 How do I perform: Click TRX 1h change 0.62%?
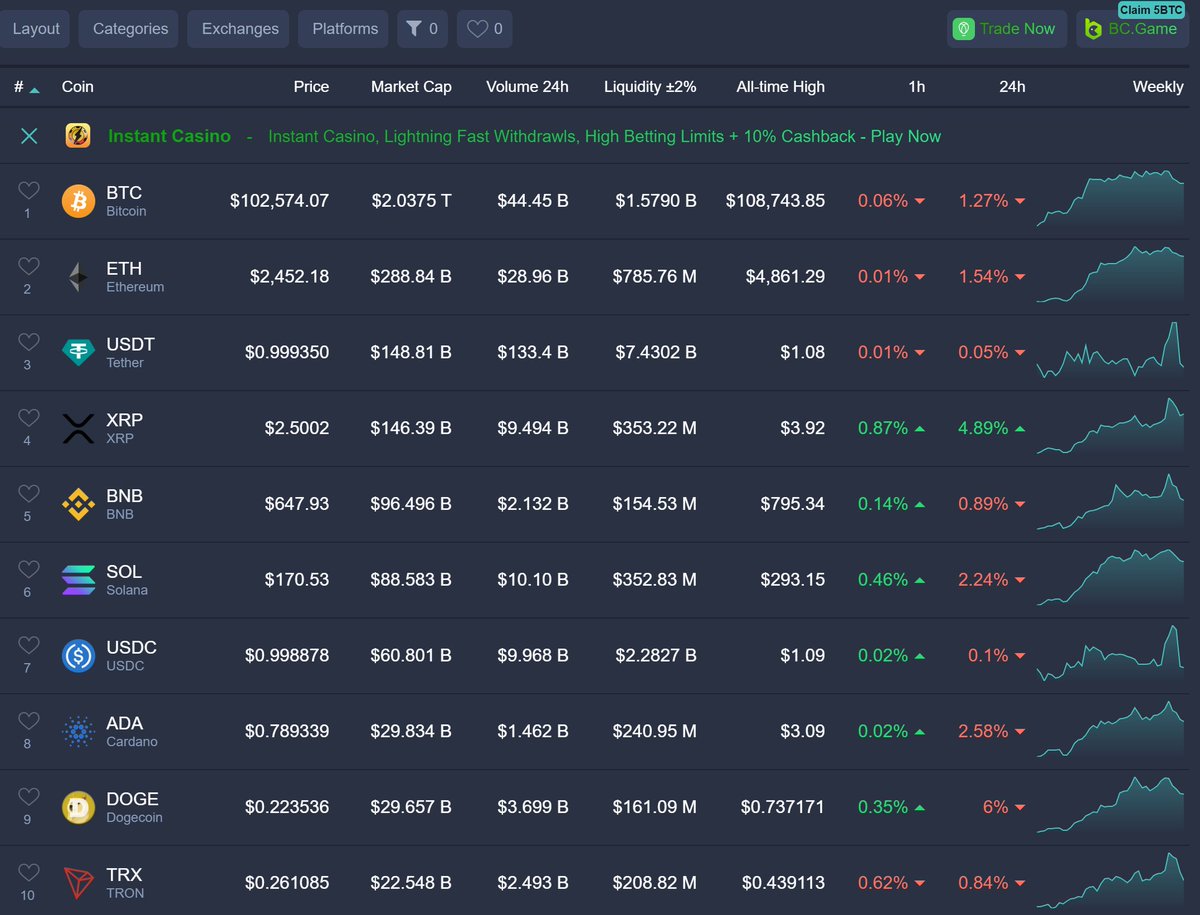(891, 883)
